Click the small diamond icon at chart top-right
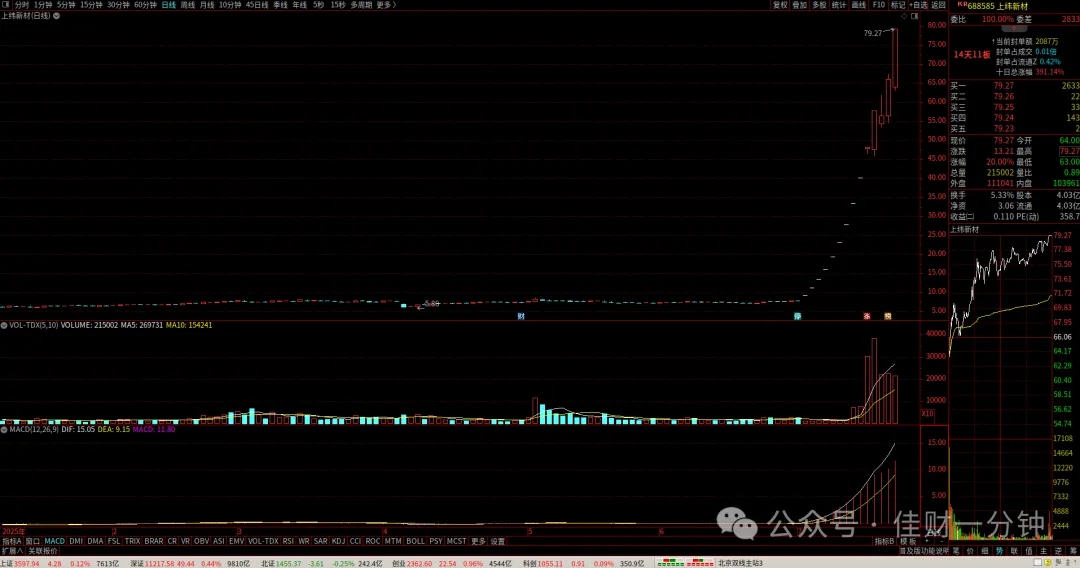The image size is (1080, 568). pyautogui.click(x=904, y=16)
